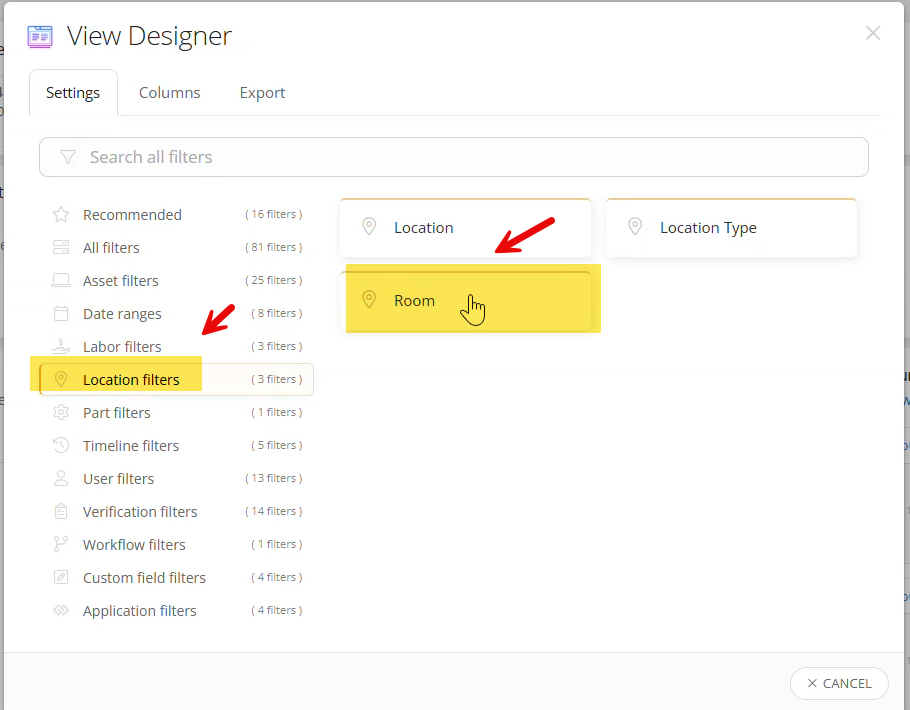Click the diamond icon beside Application filters

coord(62,610)
